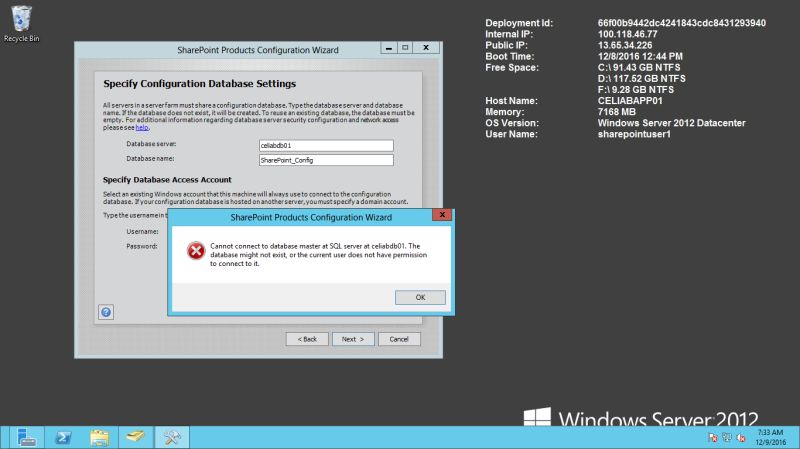Click the red error icon in dialog
This screenshot has width=800, height=449.
(x=196, y=251)
